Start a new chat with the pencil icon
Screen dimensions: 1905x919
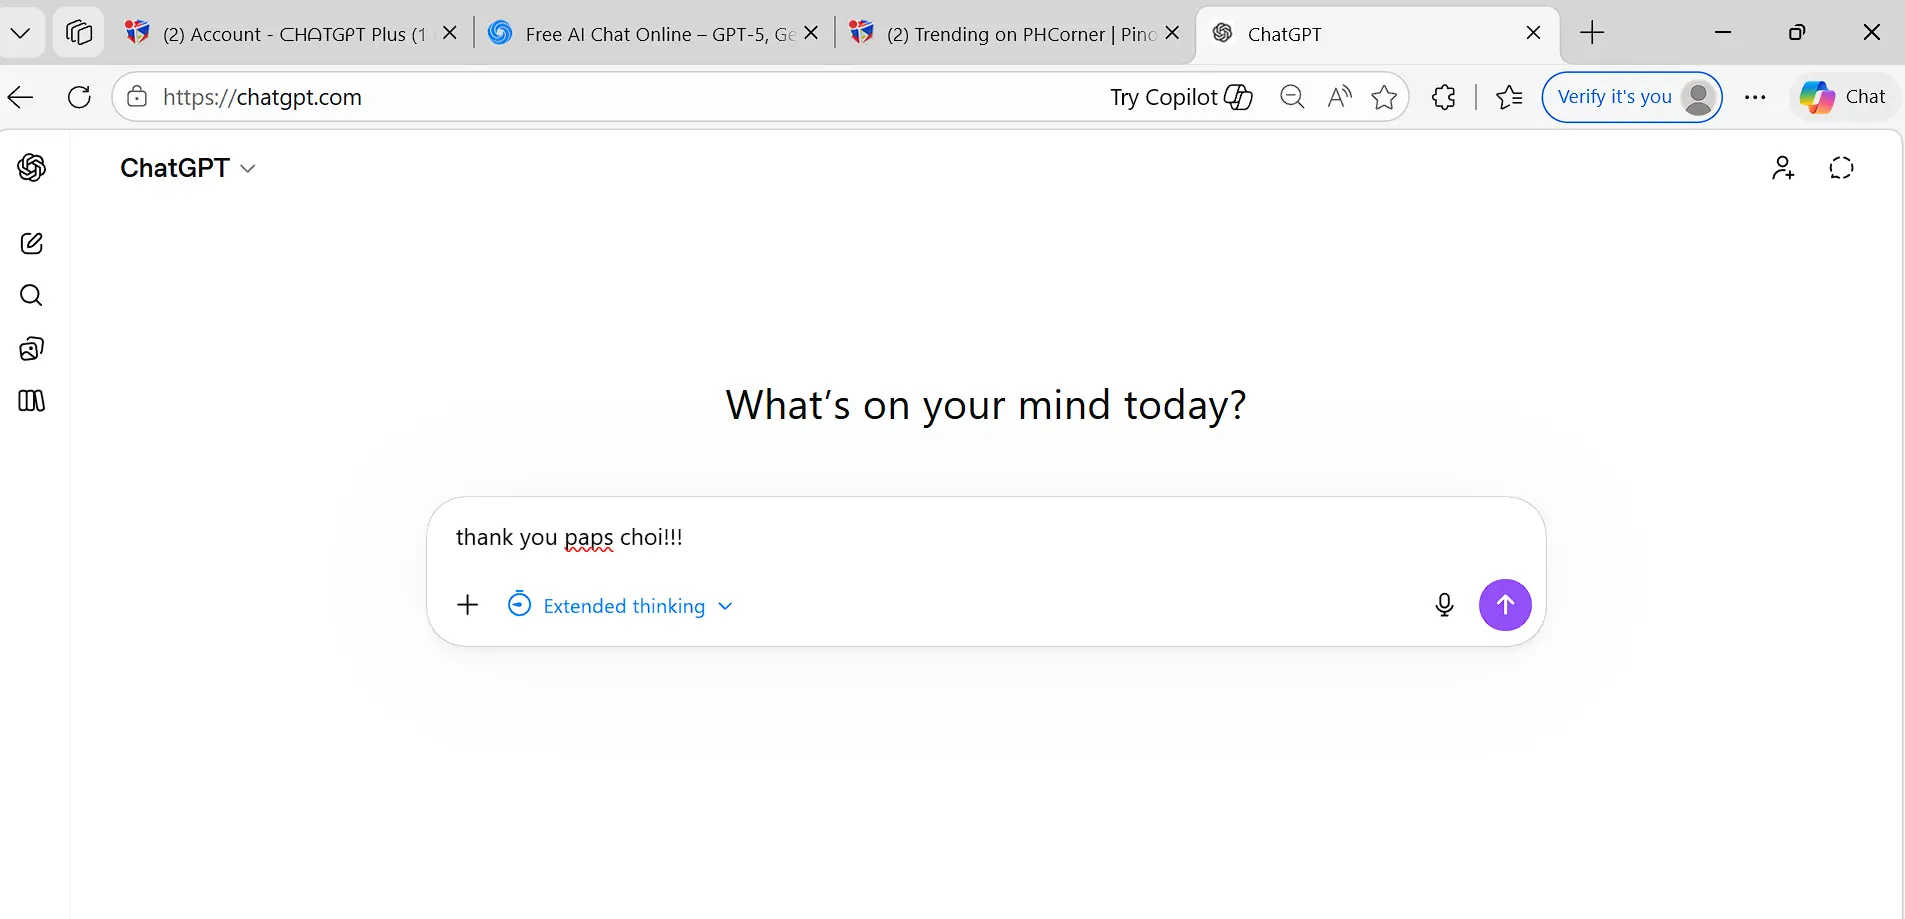click(x=32, y=243)
